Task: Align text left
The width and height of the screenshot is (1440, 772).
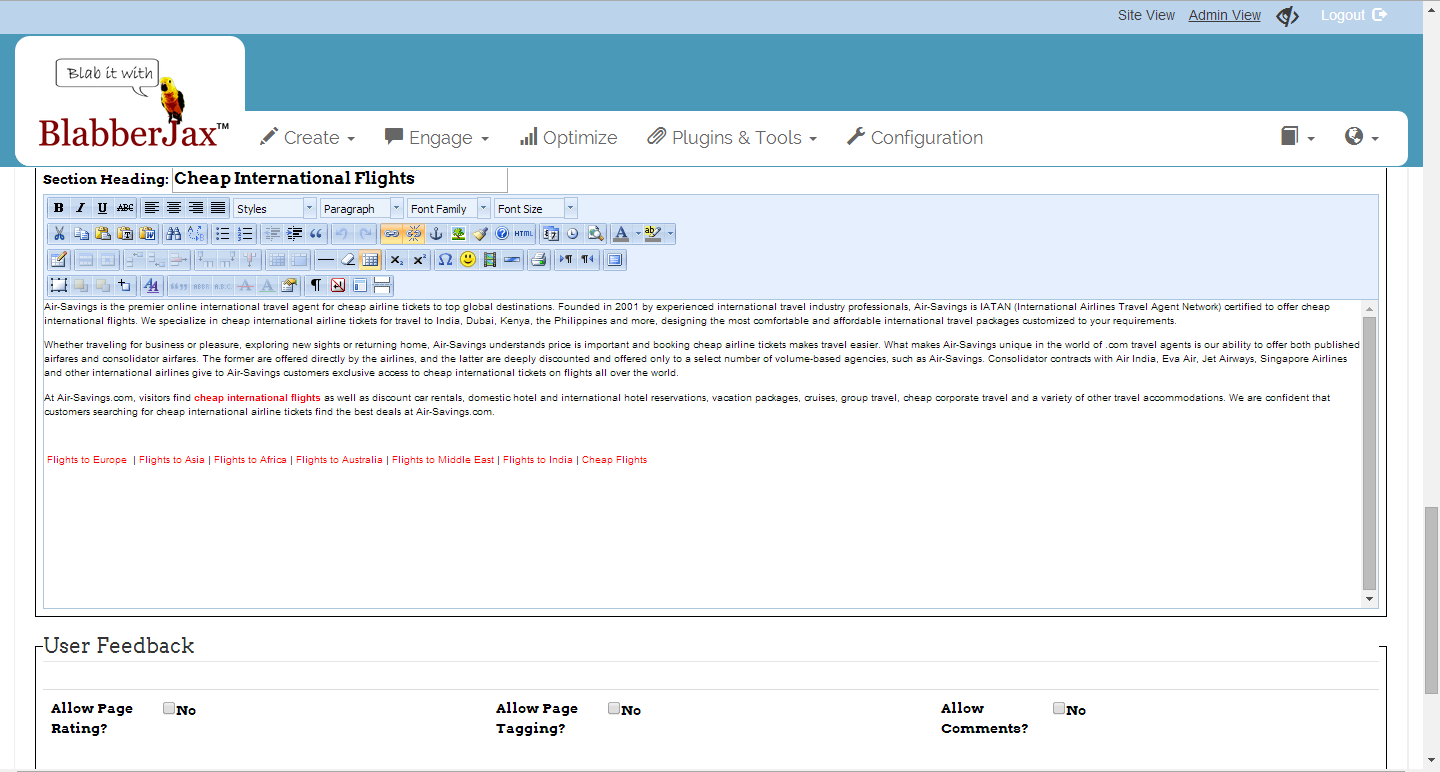Action: (x=152, y=208)
